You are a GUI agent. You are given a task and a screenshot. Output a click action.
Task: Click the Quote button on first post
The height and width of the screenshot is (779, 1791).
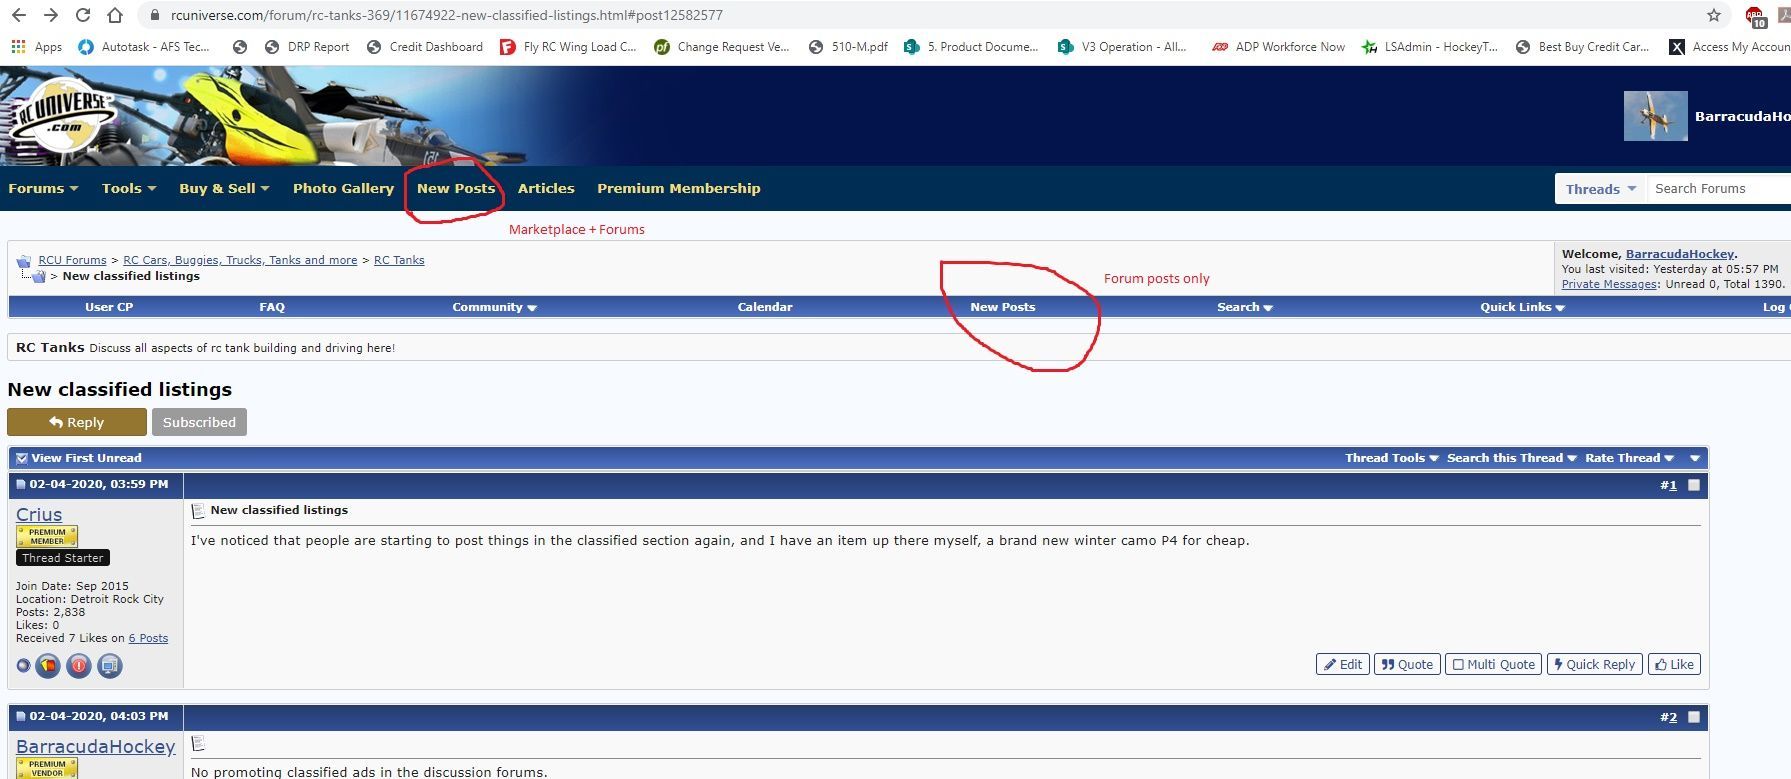(1407, 664)
